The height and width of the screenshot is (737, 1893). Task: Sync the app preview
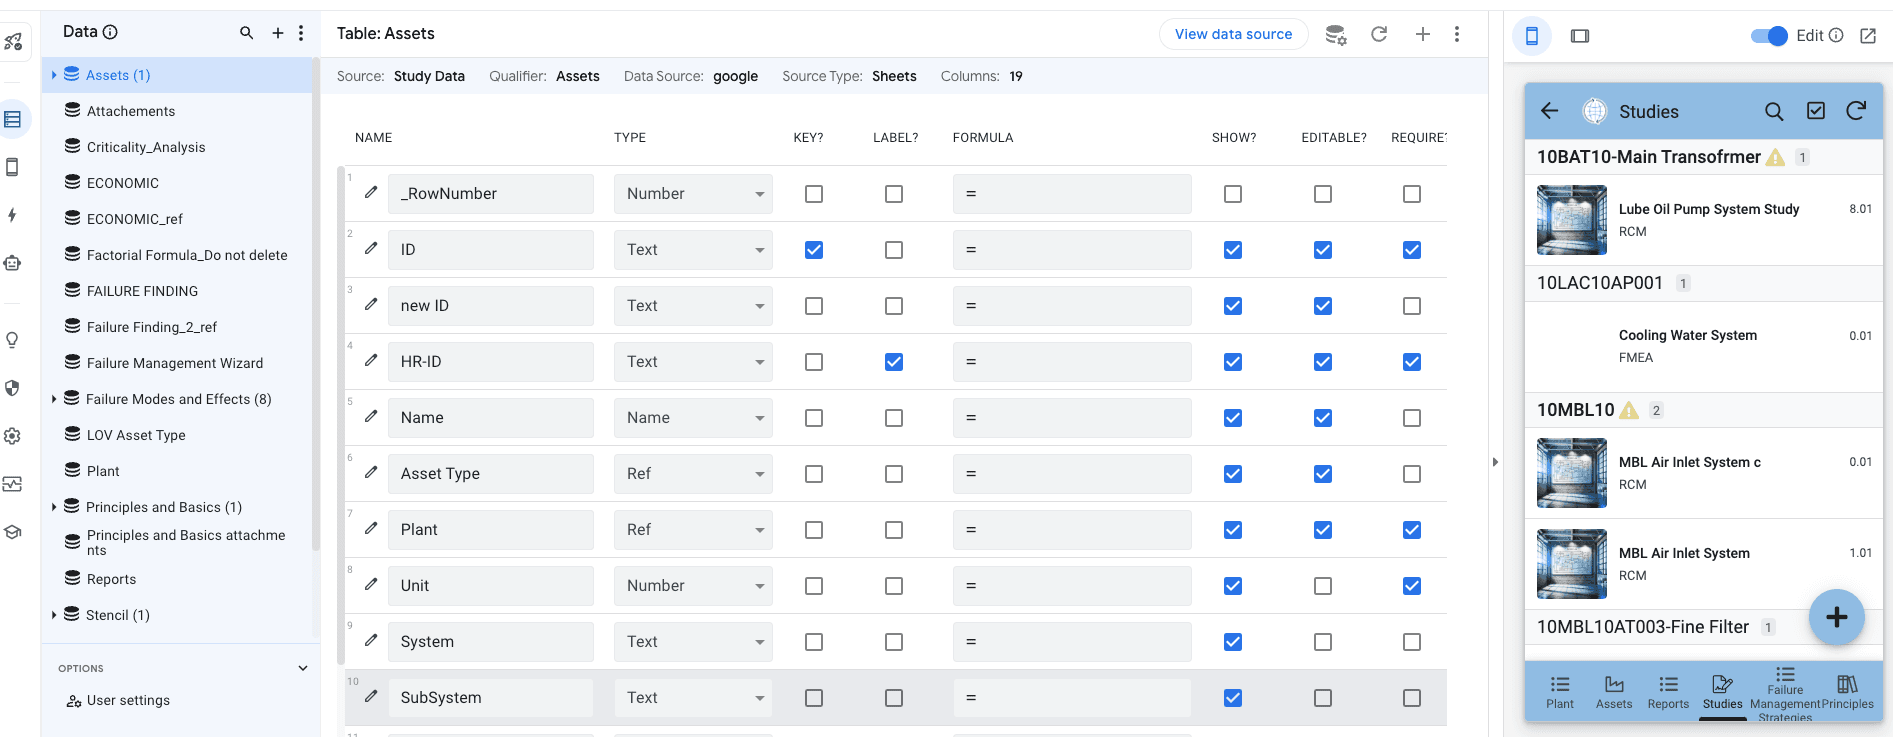1856,111
